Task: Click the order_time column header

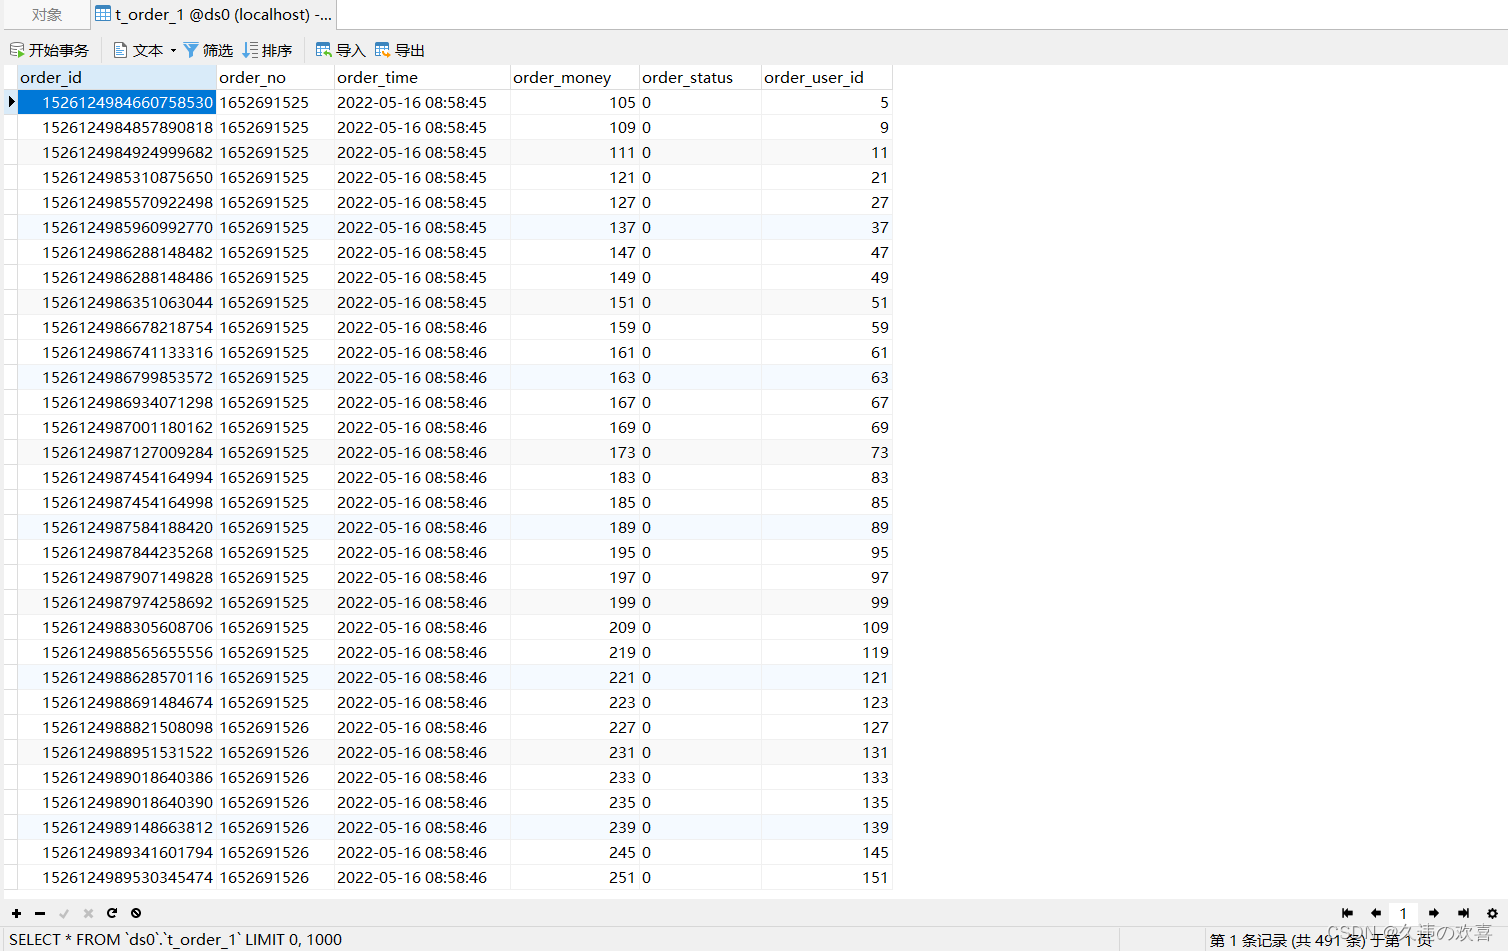Action: [x=422, y=77]
